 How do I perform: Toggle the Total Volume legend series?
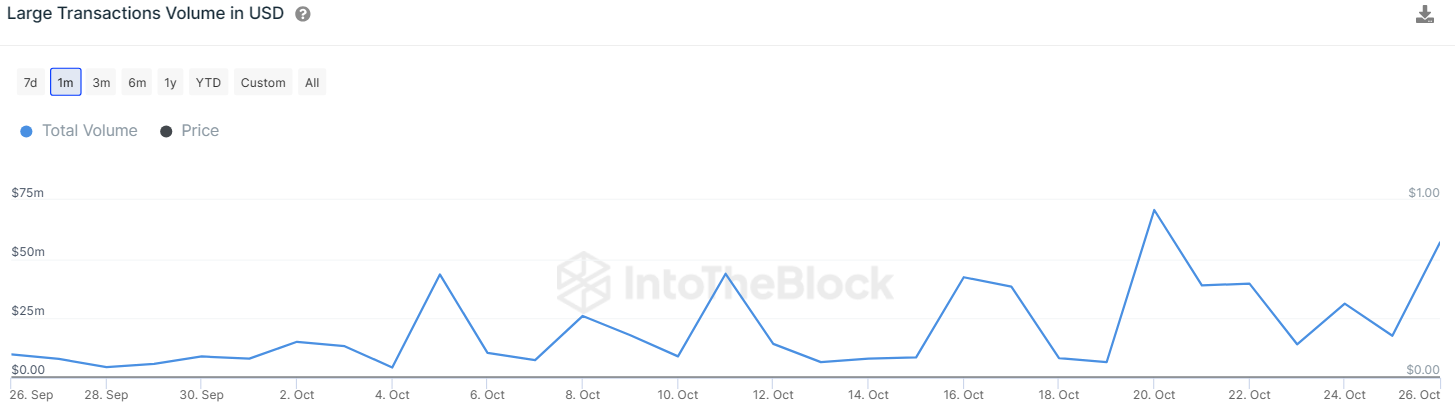point(89,131)
